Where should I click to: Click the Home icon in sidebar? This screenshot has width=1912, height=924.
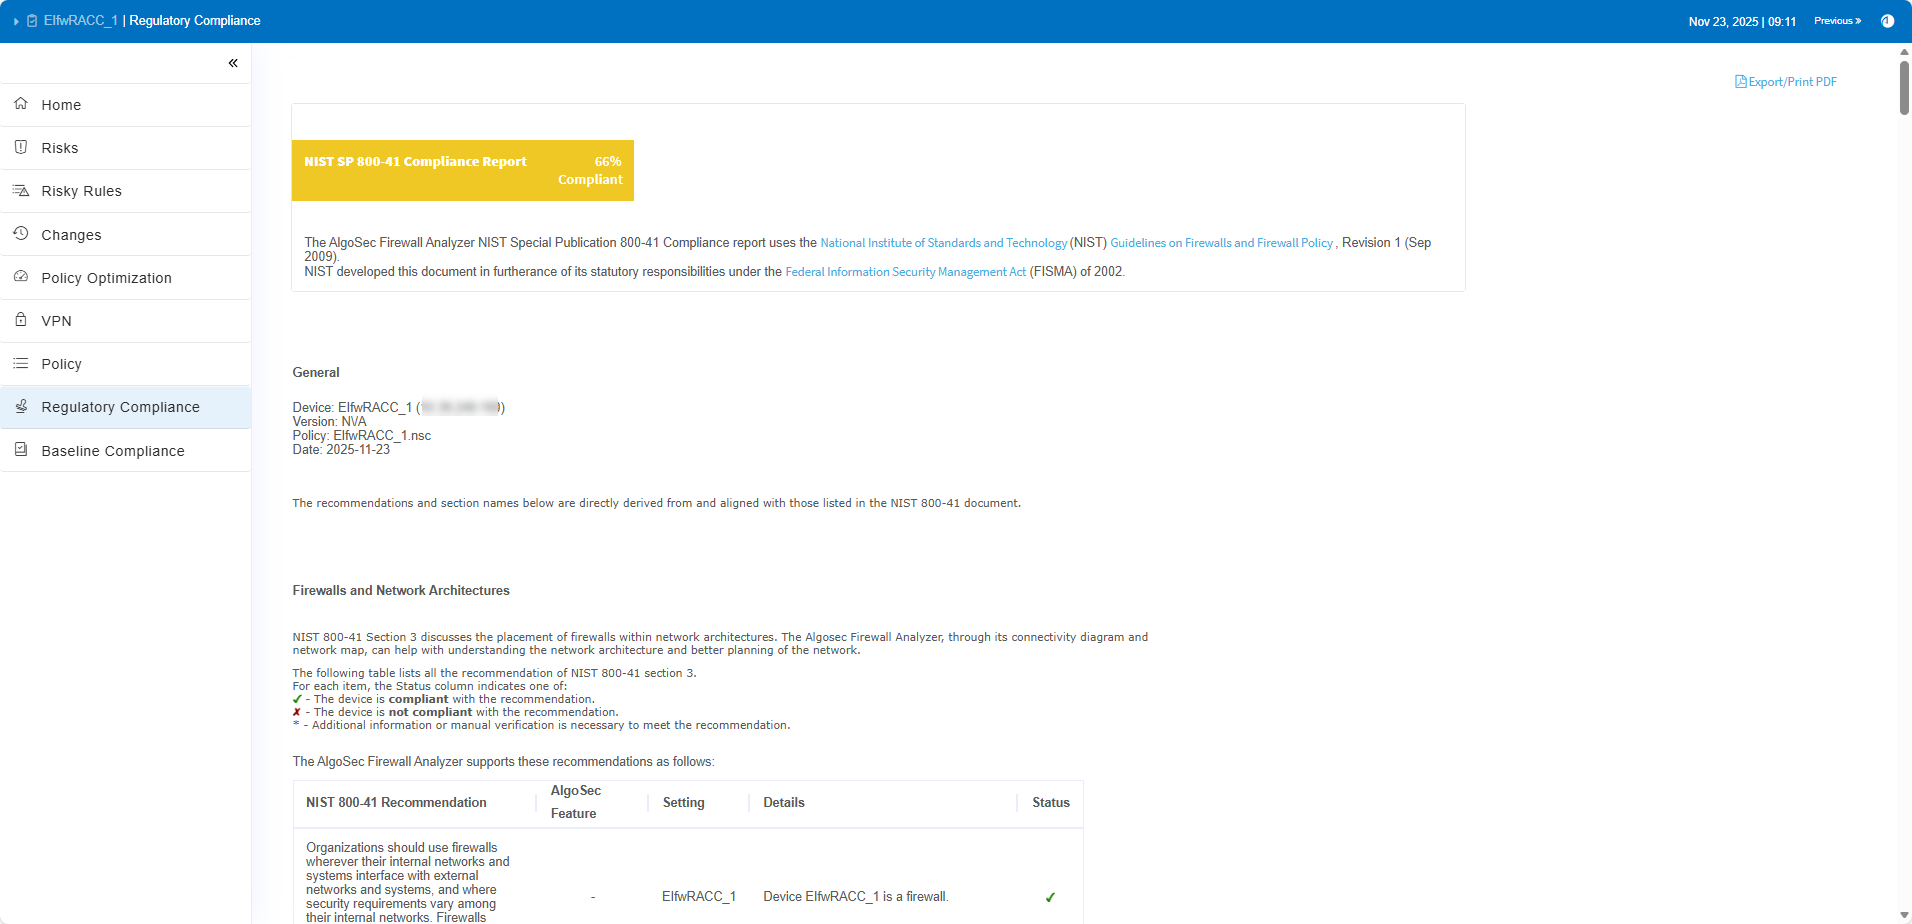[x=21, y=104]
